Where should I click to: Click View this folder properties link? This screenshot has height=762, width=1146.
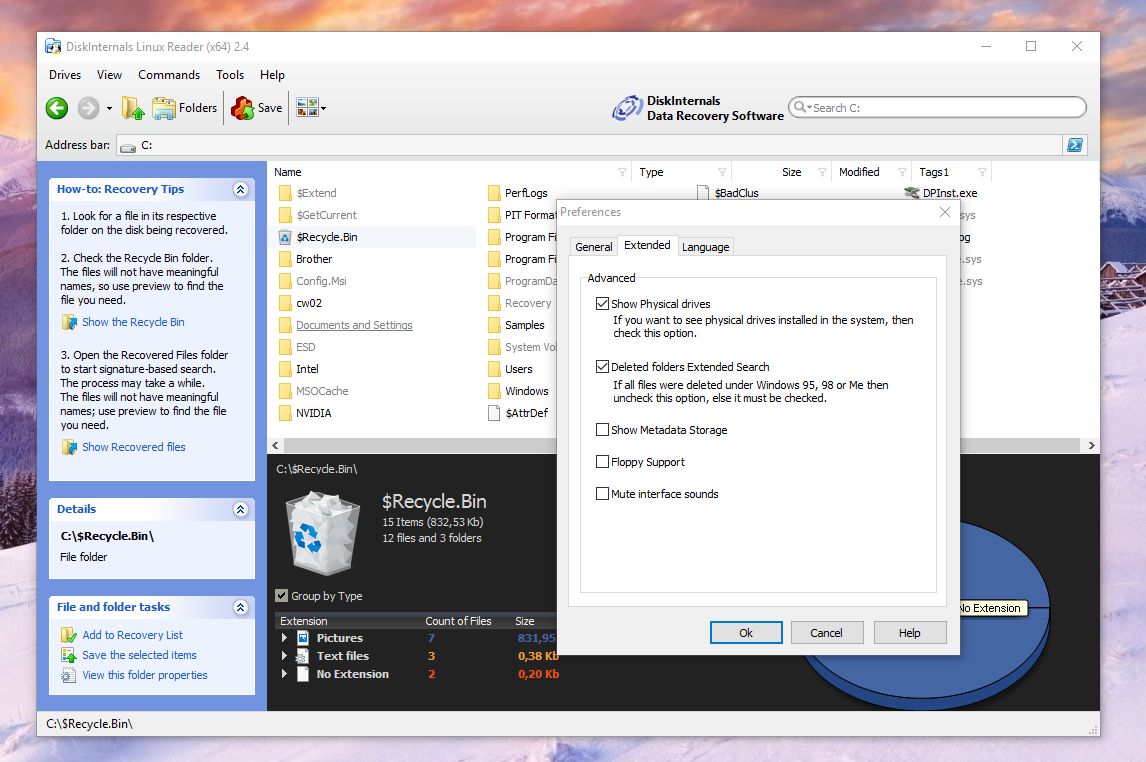click(x=145, y=675)
